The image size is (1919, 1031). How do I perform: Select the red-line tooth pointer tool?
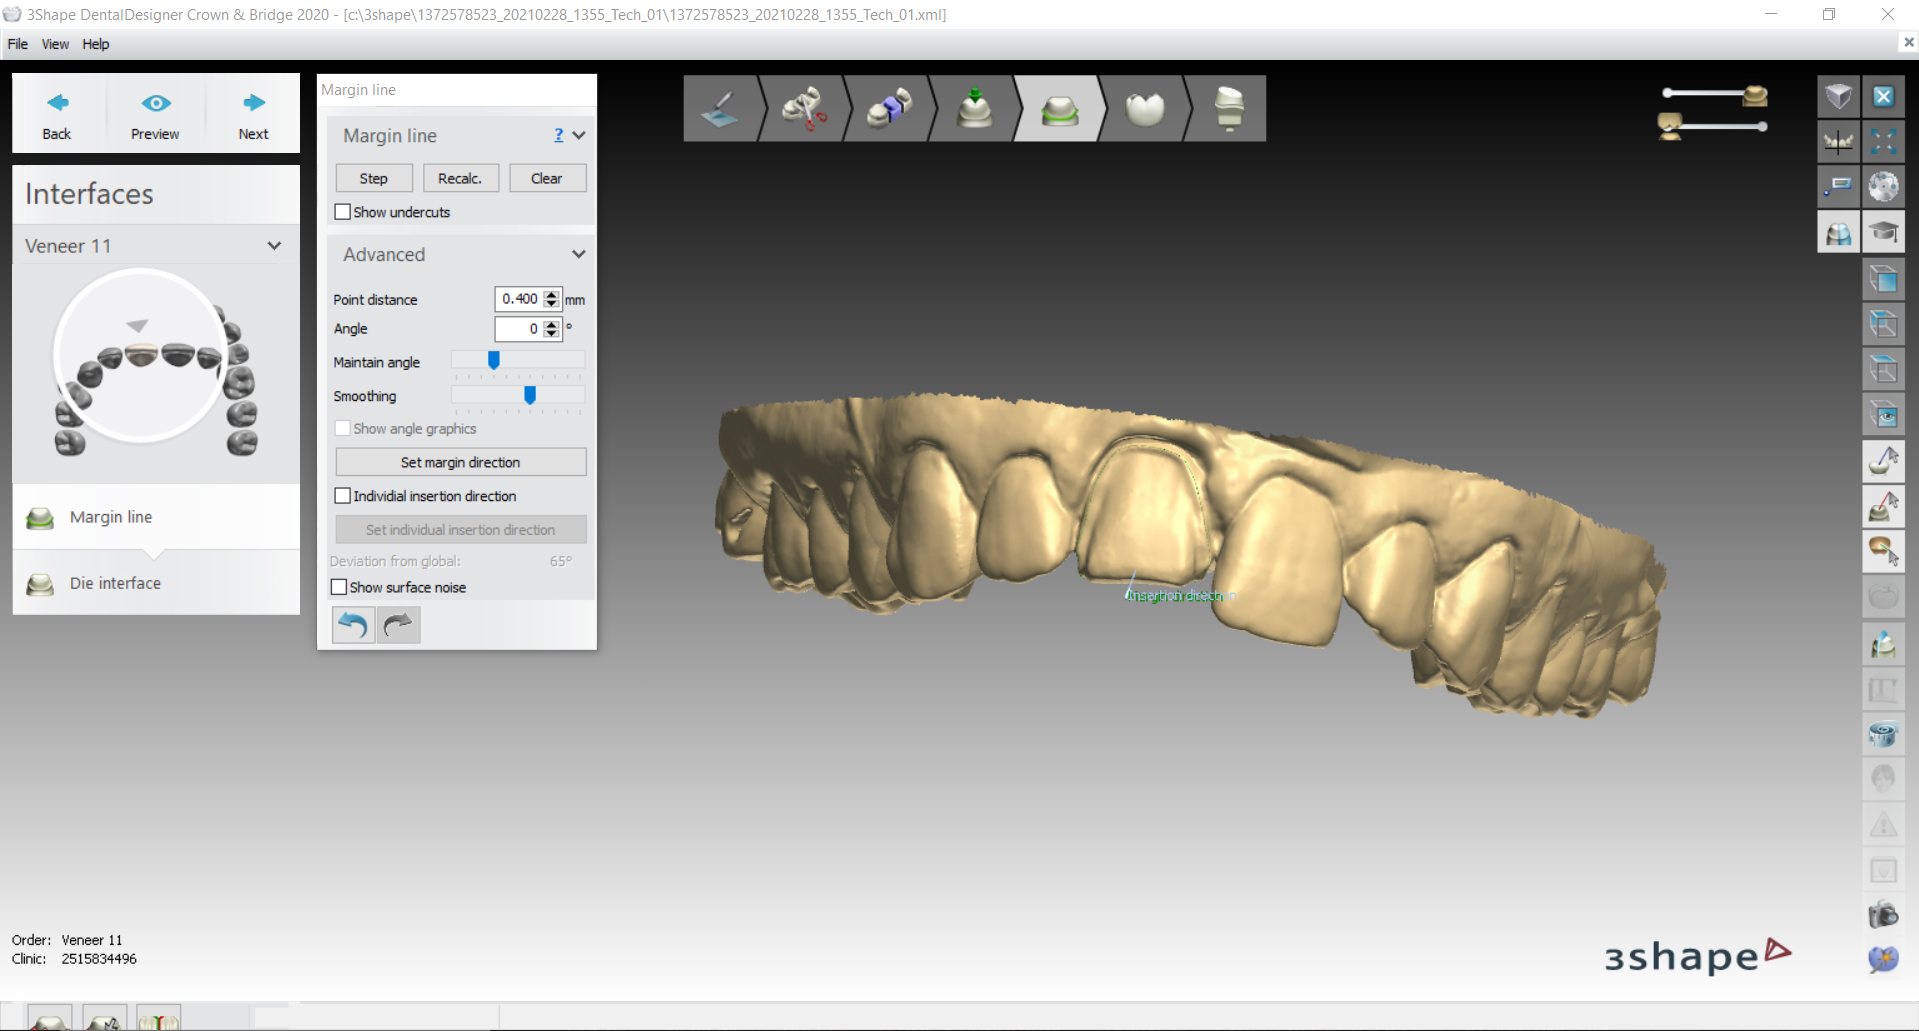pos(1883,506)
